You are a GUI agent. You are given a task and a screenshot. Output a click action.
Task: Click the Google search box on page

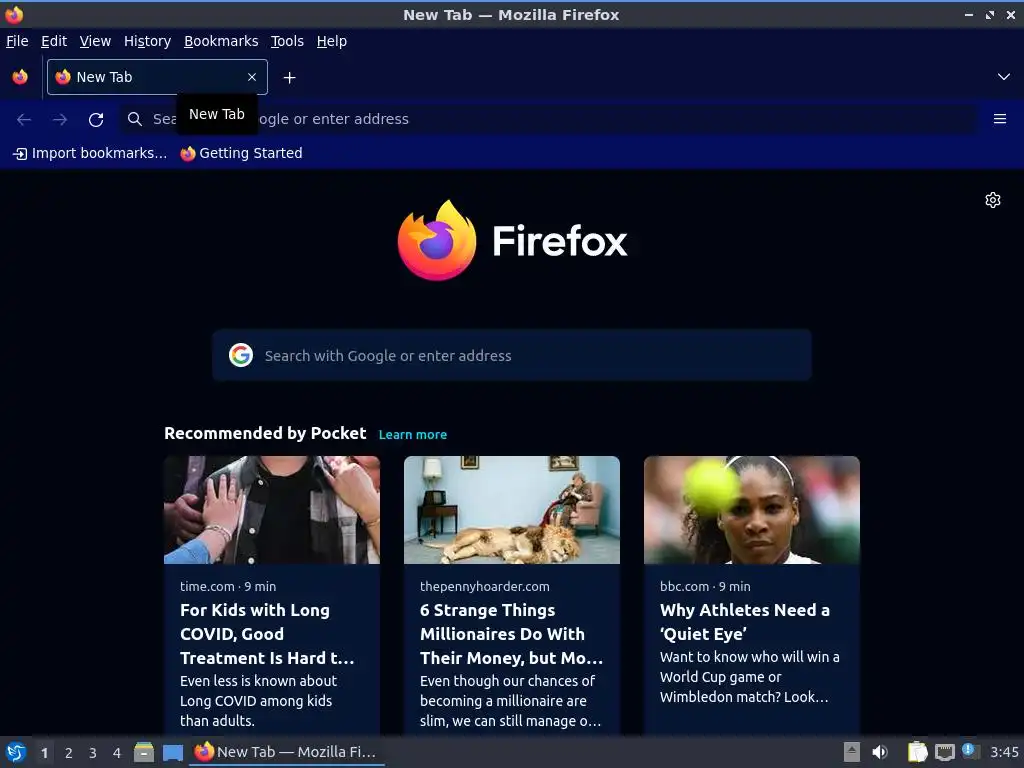(511, 355)
